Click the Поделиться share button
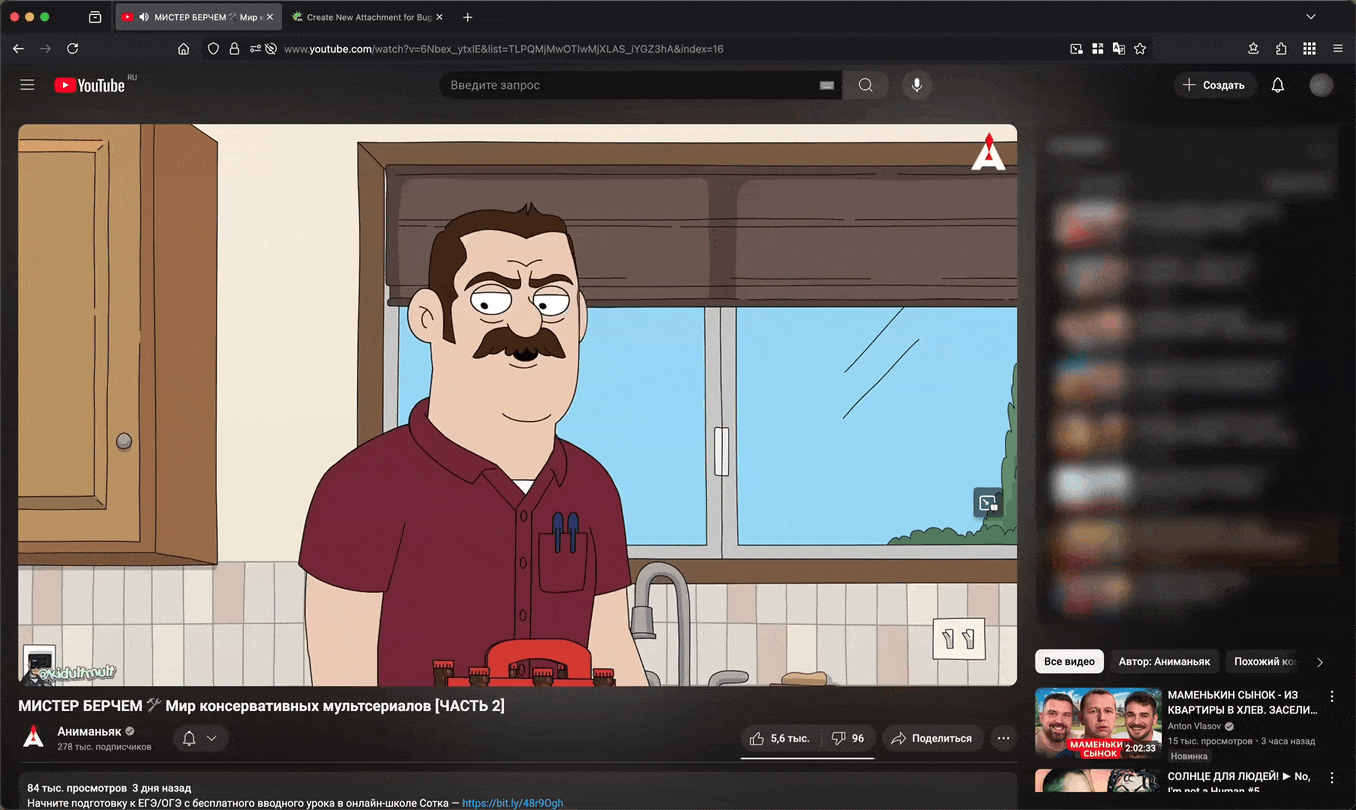Viewport: 1356px width, 810px height. coord(931,738)
